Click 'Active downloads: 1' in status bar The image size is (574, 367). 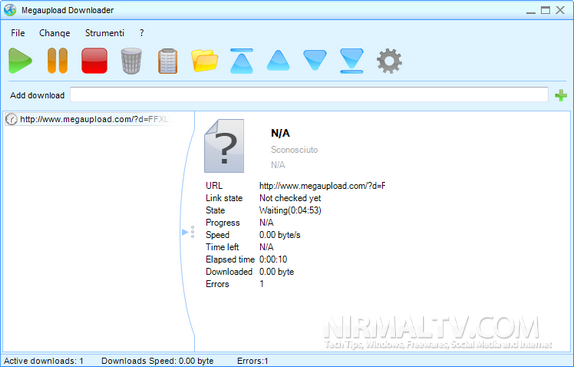44,361
